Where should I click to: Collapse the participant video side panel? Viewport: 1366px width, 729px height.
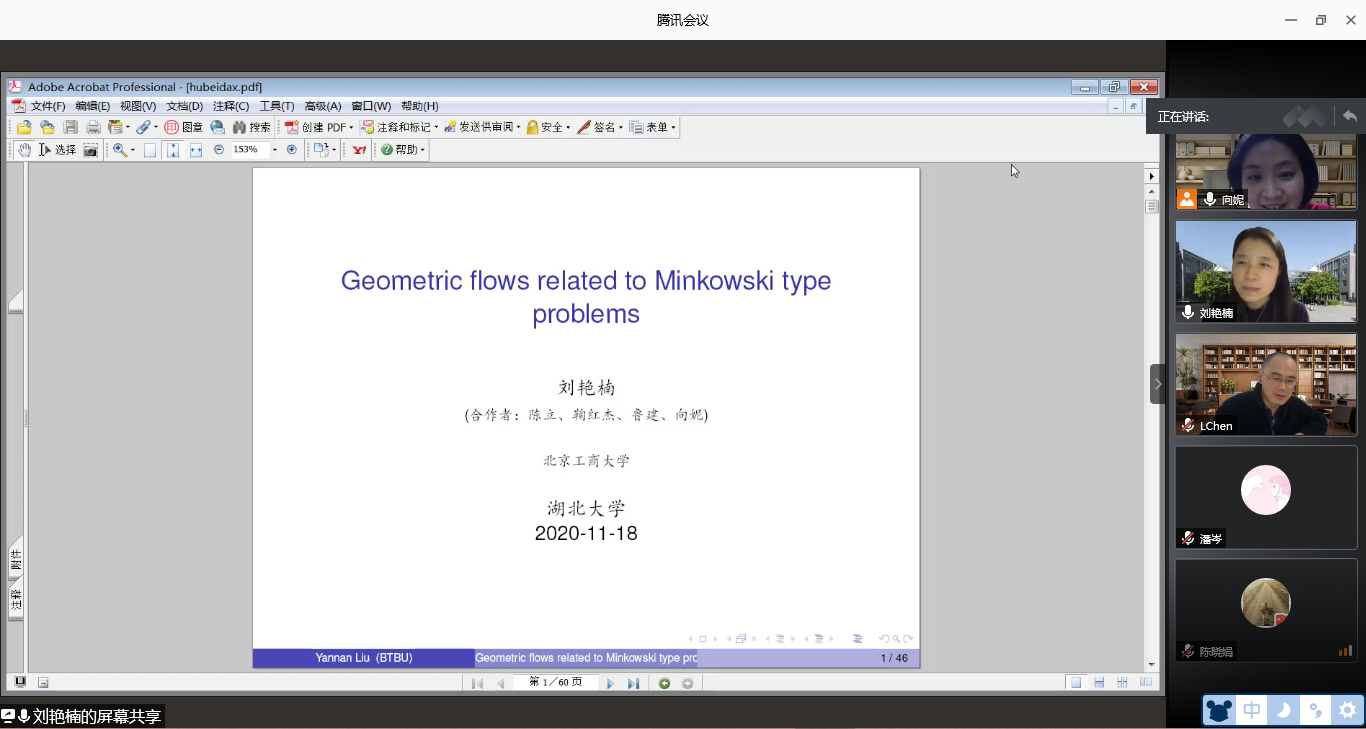(1158, 384)
